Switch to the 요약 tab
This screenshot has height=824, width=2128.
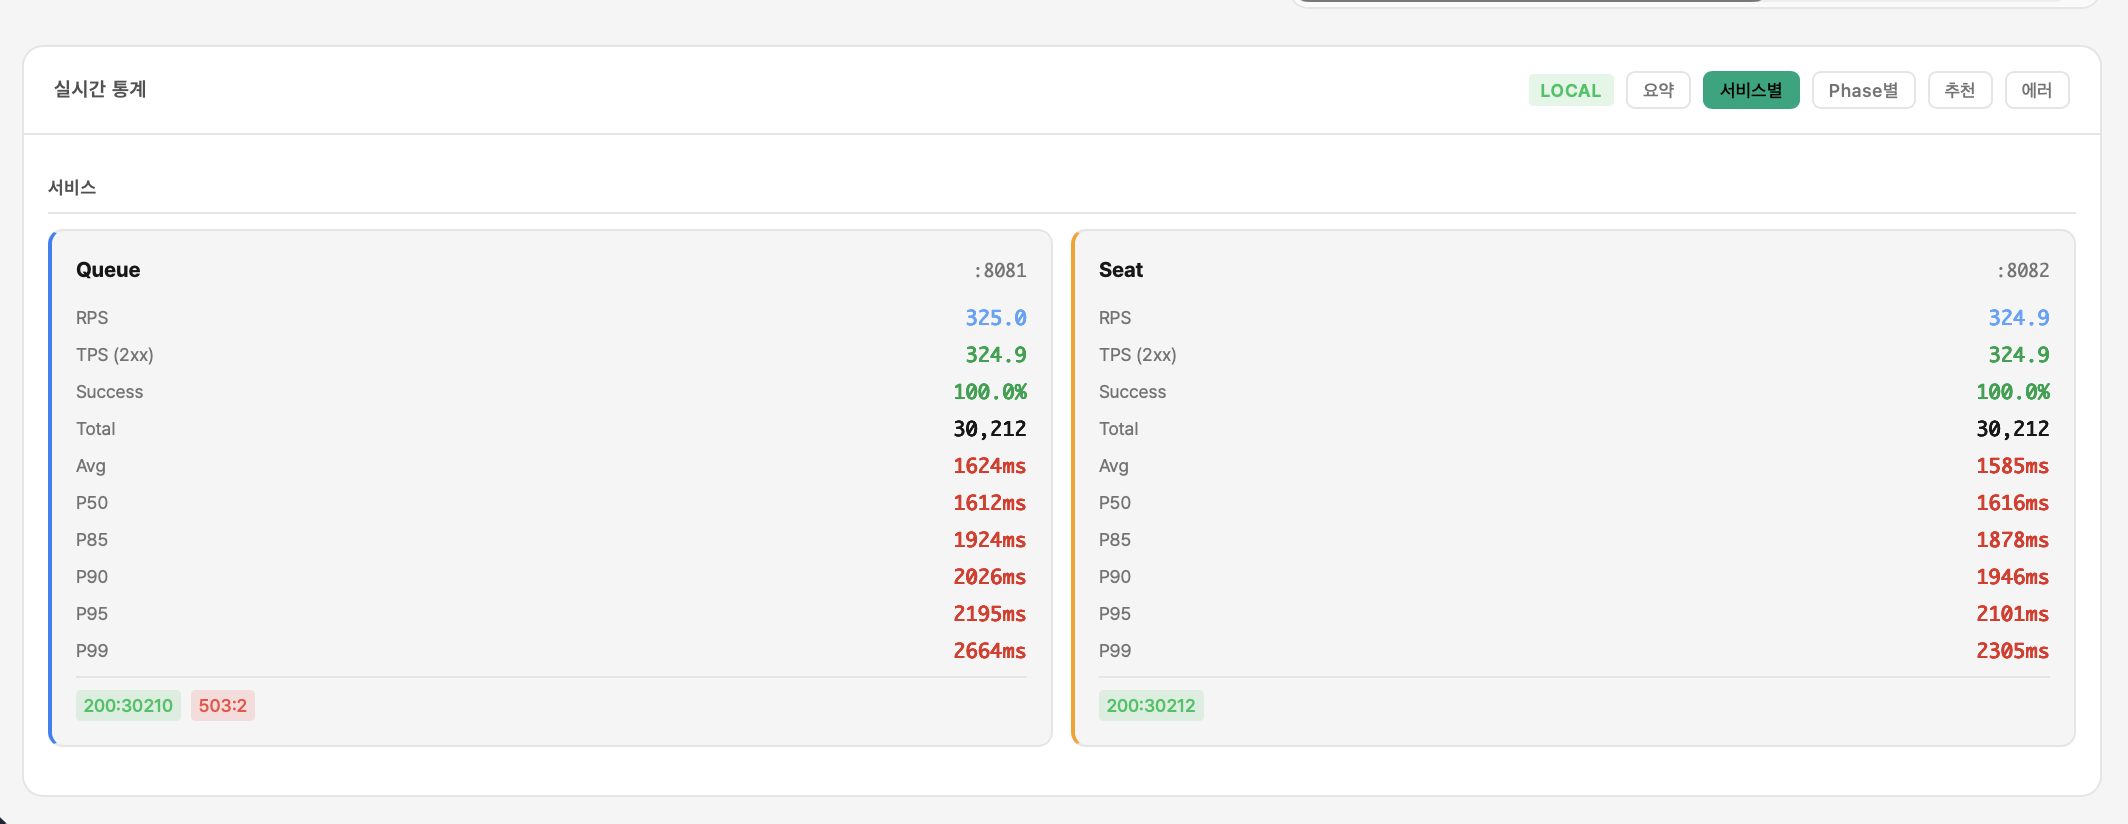[x=1657, y=90]
